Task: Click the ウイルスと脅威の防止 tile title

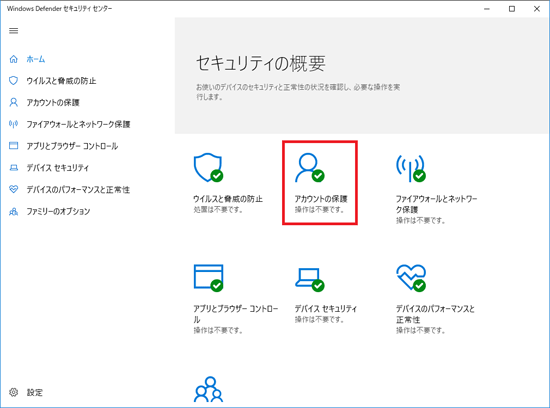Action: [x=228, y=199]
